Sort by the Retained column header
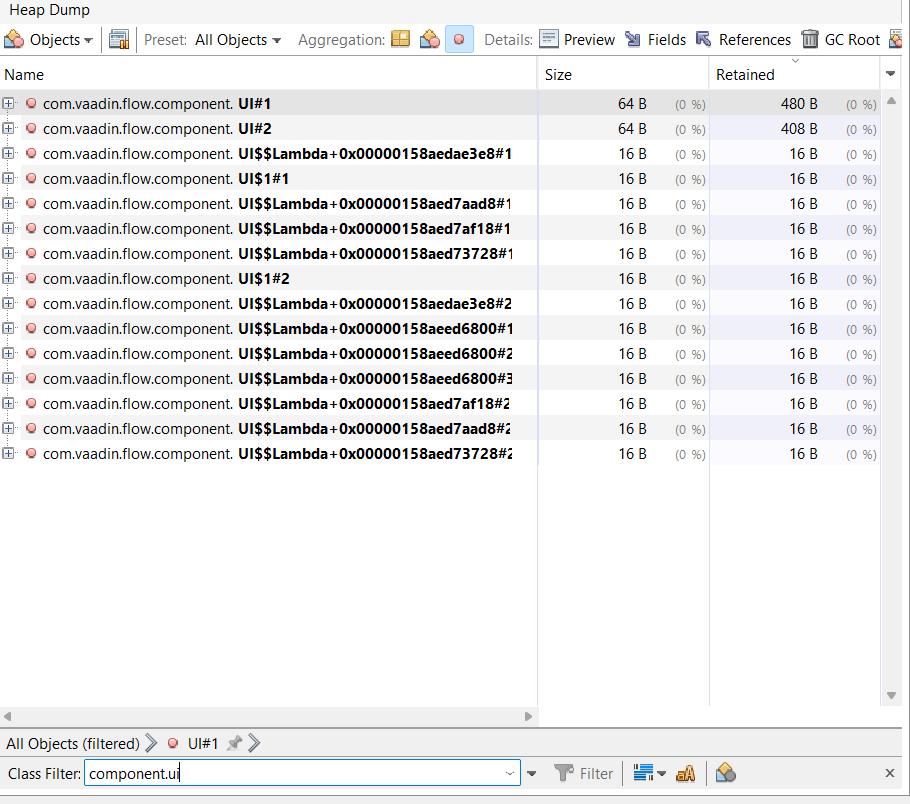This screenshot has width=910, height=804. click(793, 75)
